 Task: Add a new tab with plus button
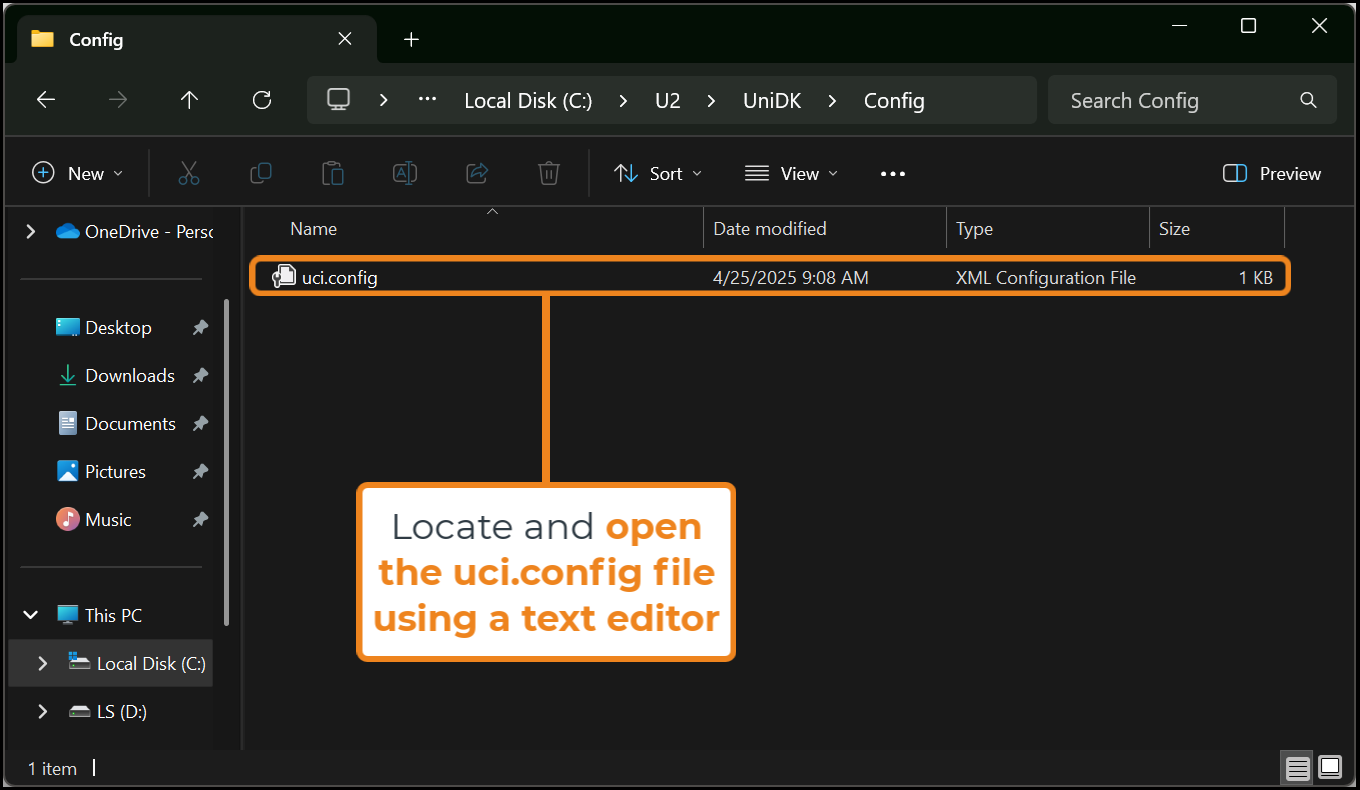[411, 39]
